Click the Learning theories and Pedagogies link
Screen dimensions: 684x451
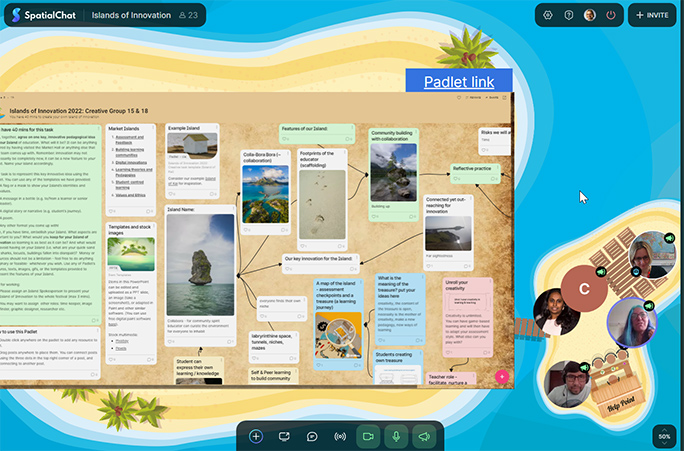point(134,172)
